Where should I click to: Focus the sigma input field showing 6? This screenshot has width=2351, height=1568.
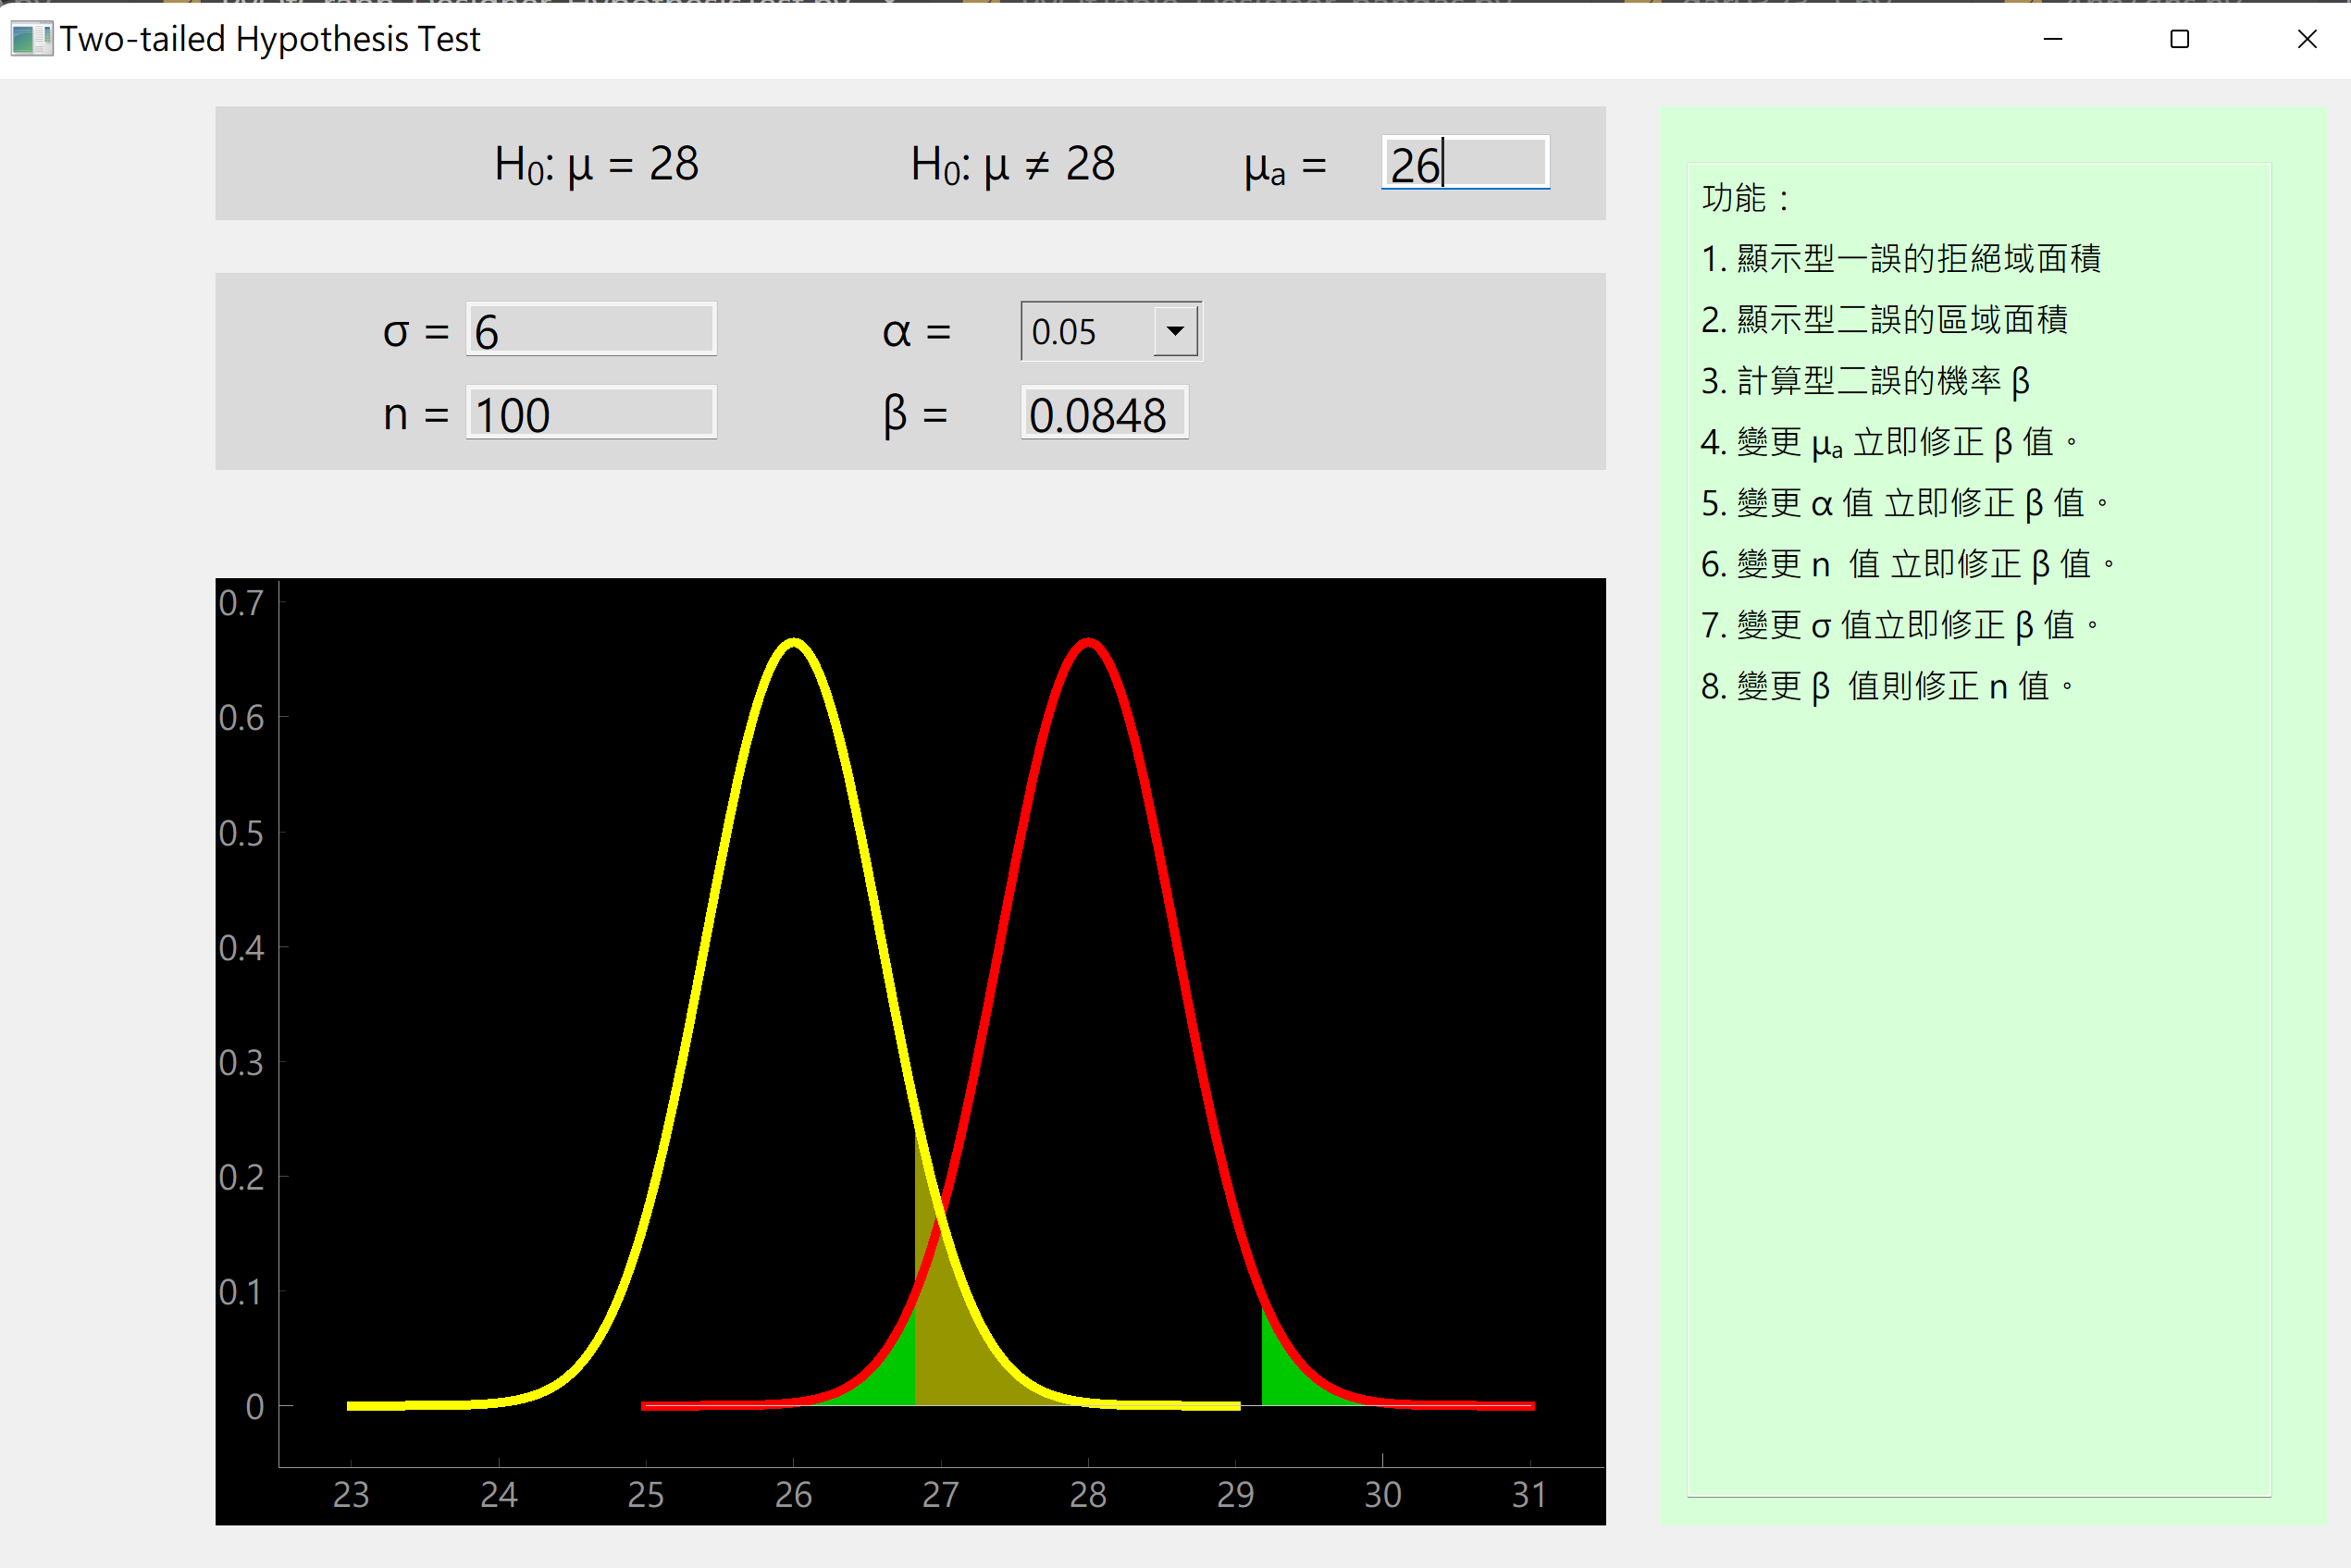(590, 330)
